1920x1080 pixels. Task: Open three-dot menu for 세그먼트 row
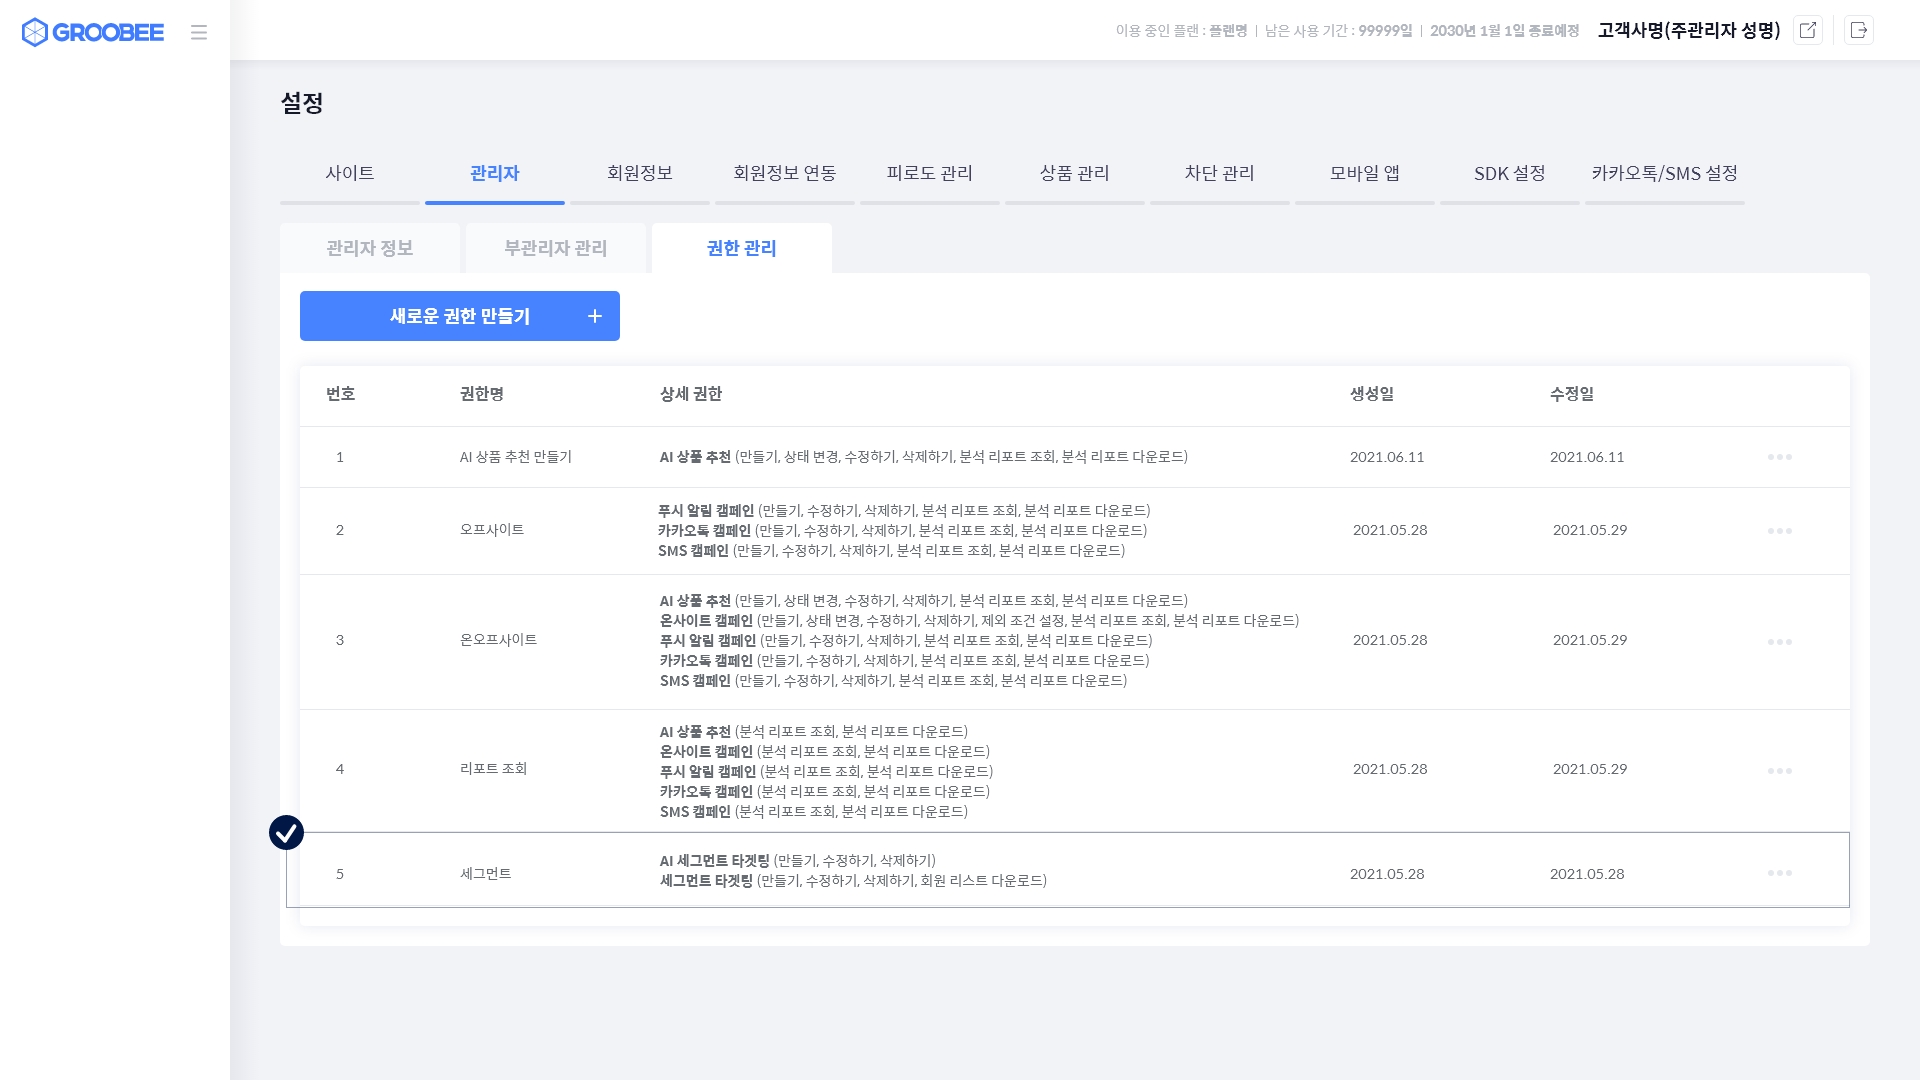point(1779,873)
